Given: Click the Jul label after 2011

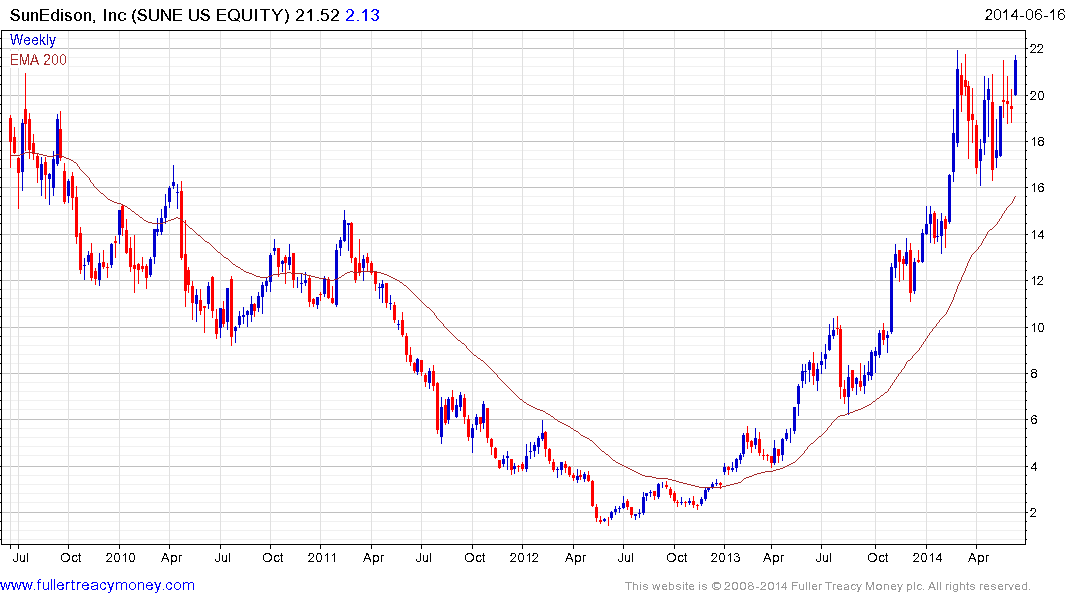Looking at the screenshot, I should [424, 557].
